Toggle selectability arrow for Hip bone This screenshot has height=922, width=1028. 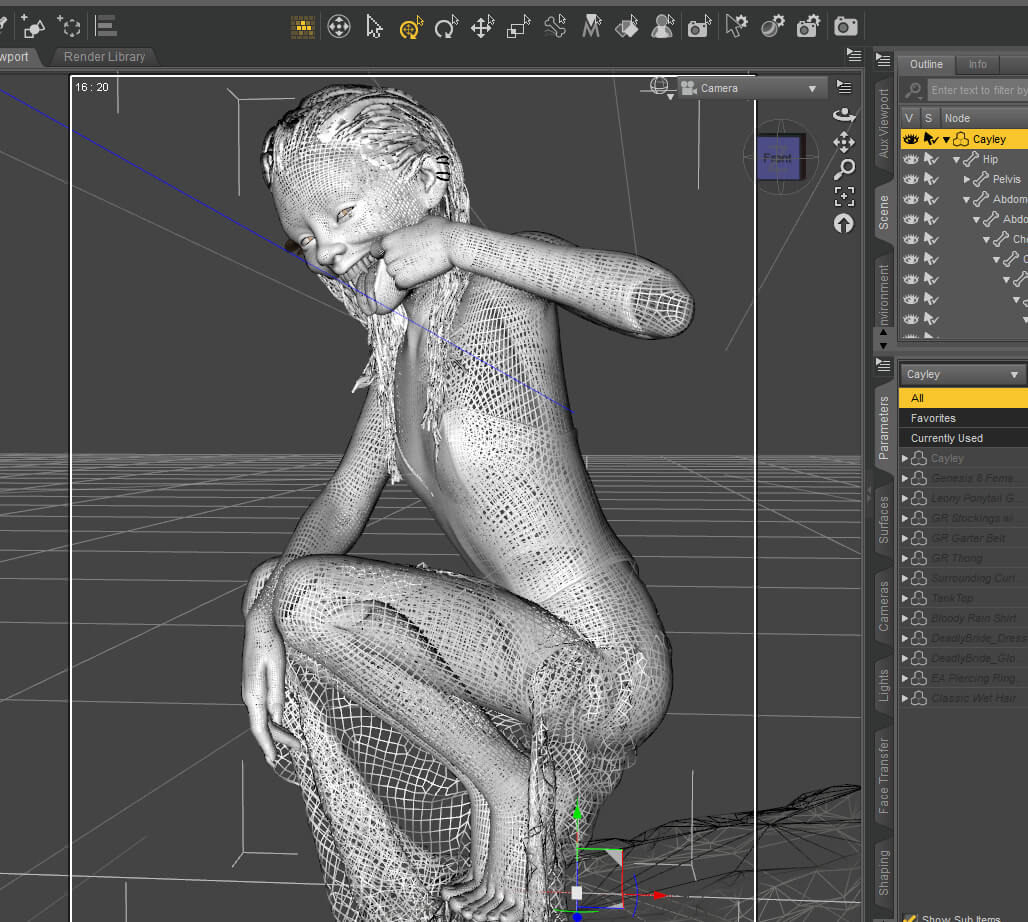coord(931,159)
